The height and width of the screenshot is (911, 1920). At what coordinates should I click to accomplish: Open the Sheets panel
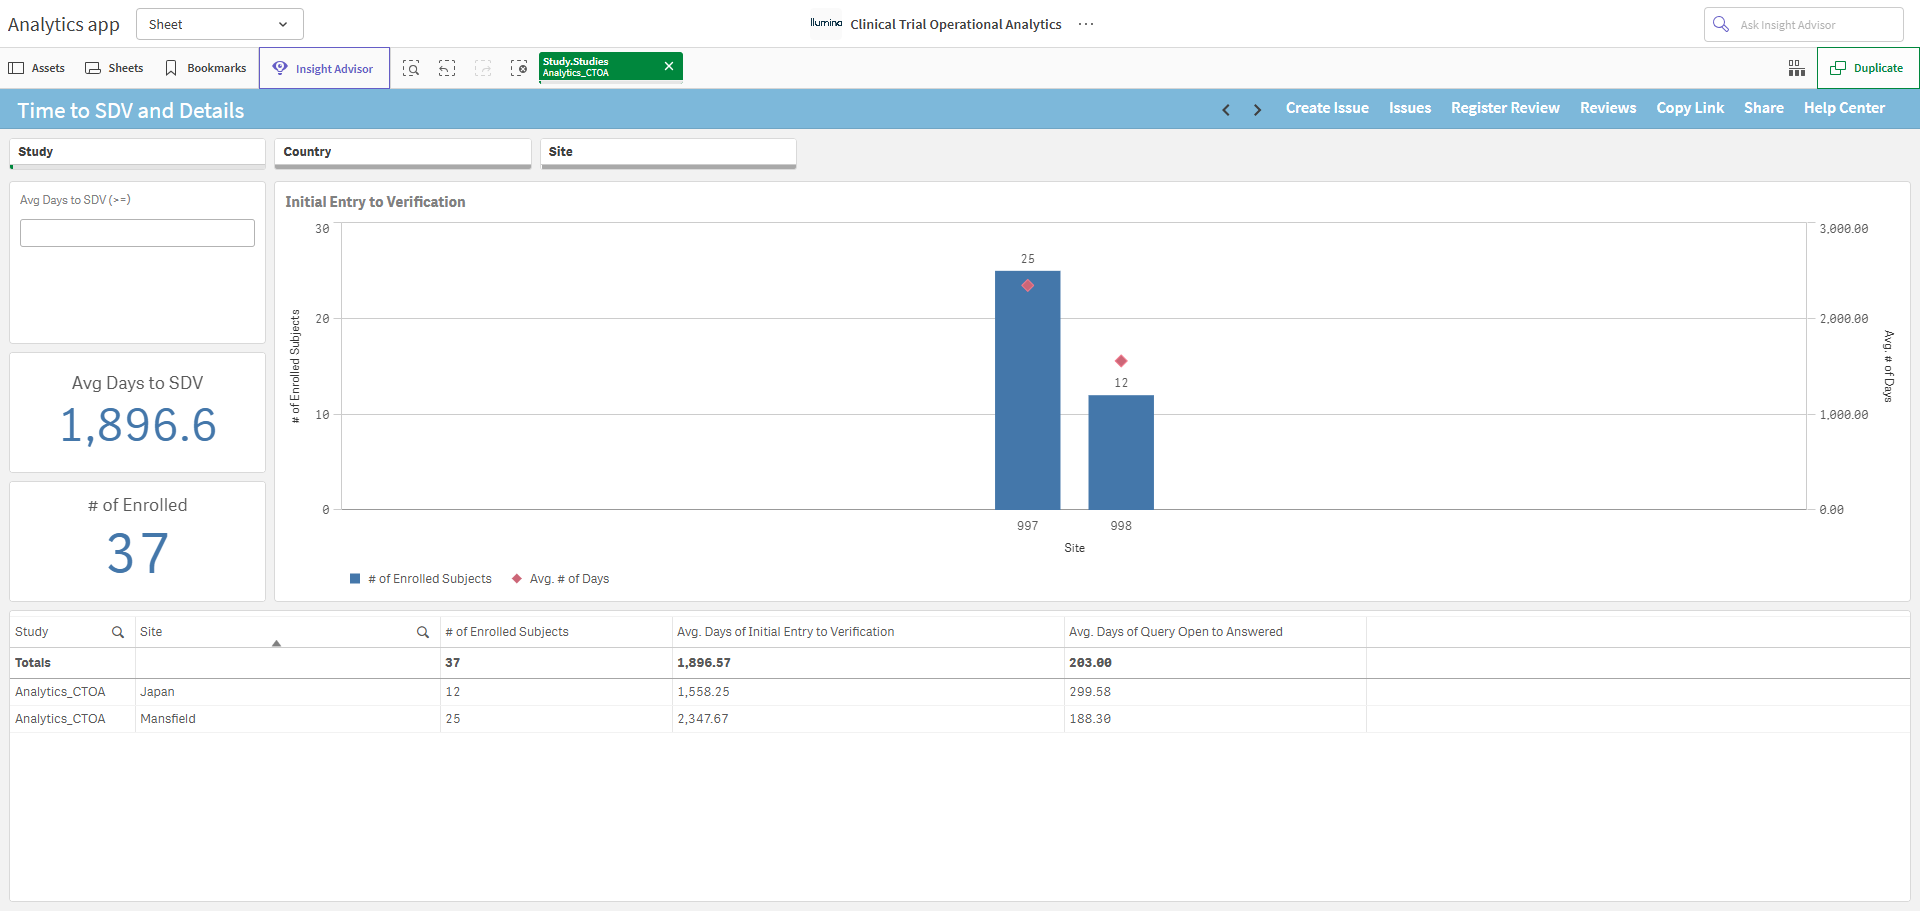pos(114,68)
